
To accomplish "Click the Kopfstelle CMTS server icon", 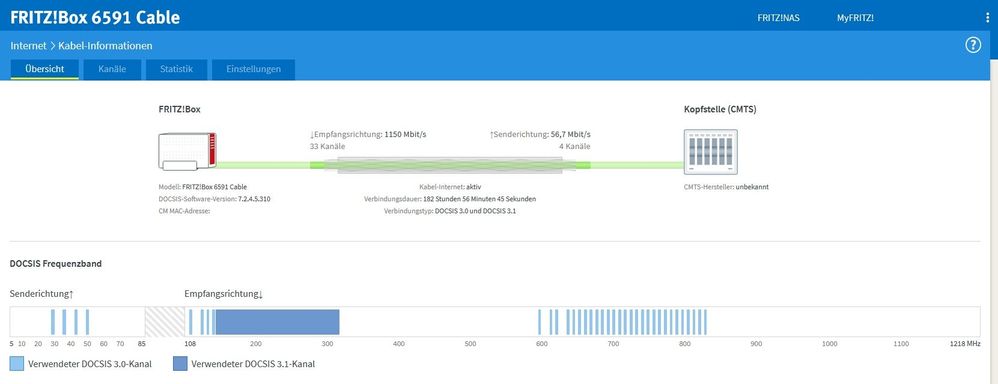I will pyautogui.click(x=710, y=152).
